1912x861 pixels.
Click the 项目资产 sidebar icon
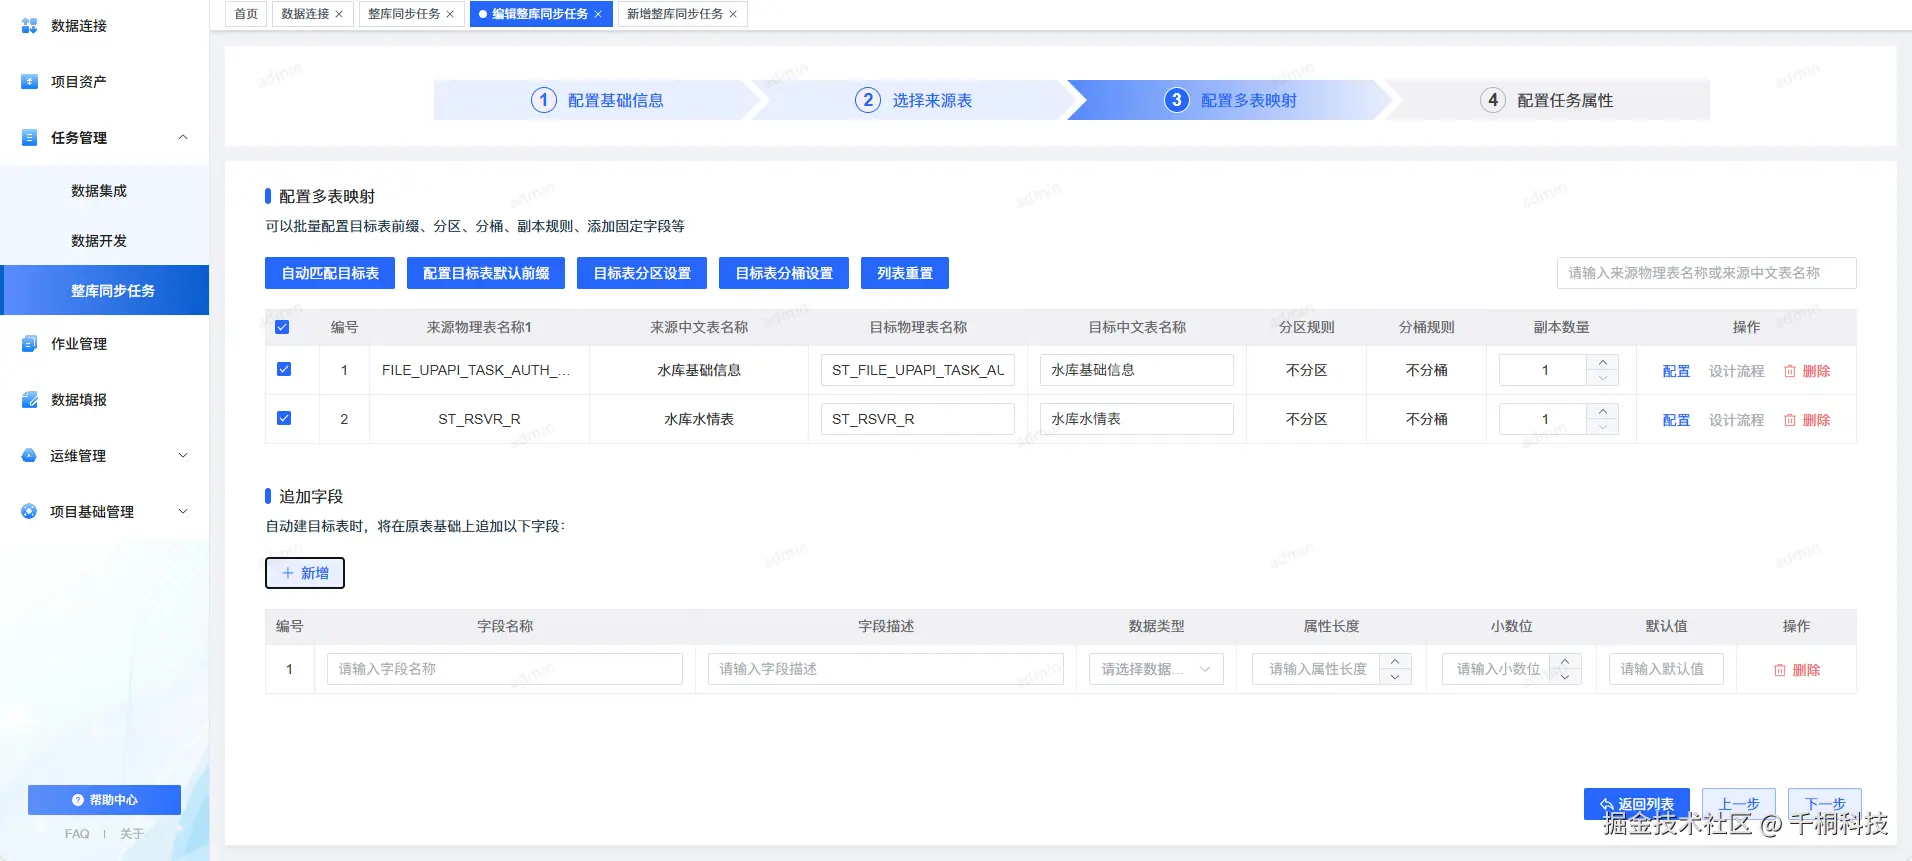(x=30, y=82)
